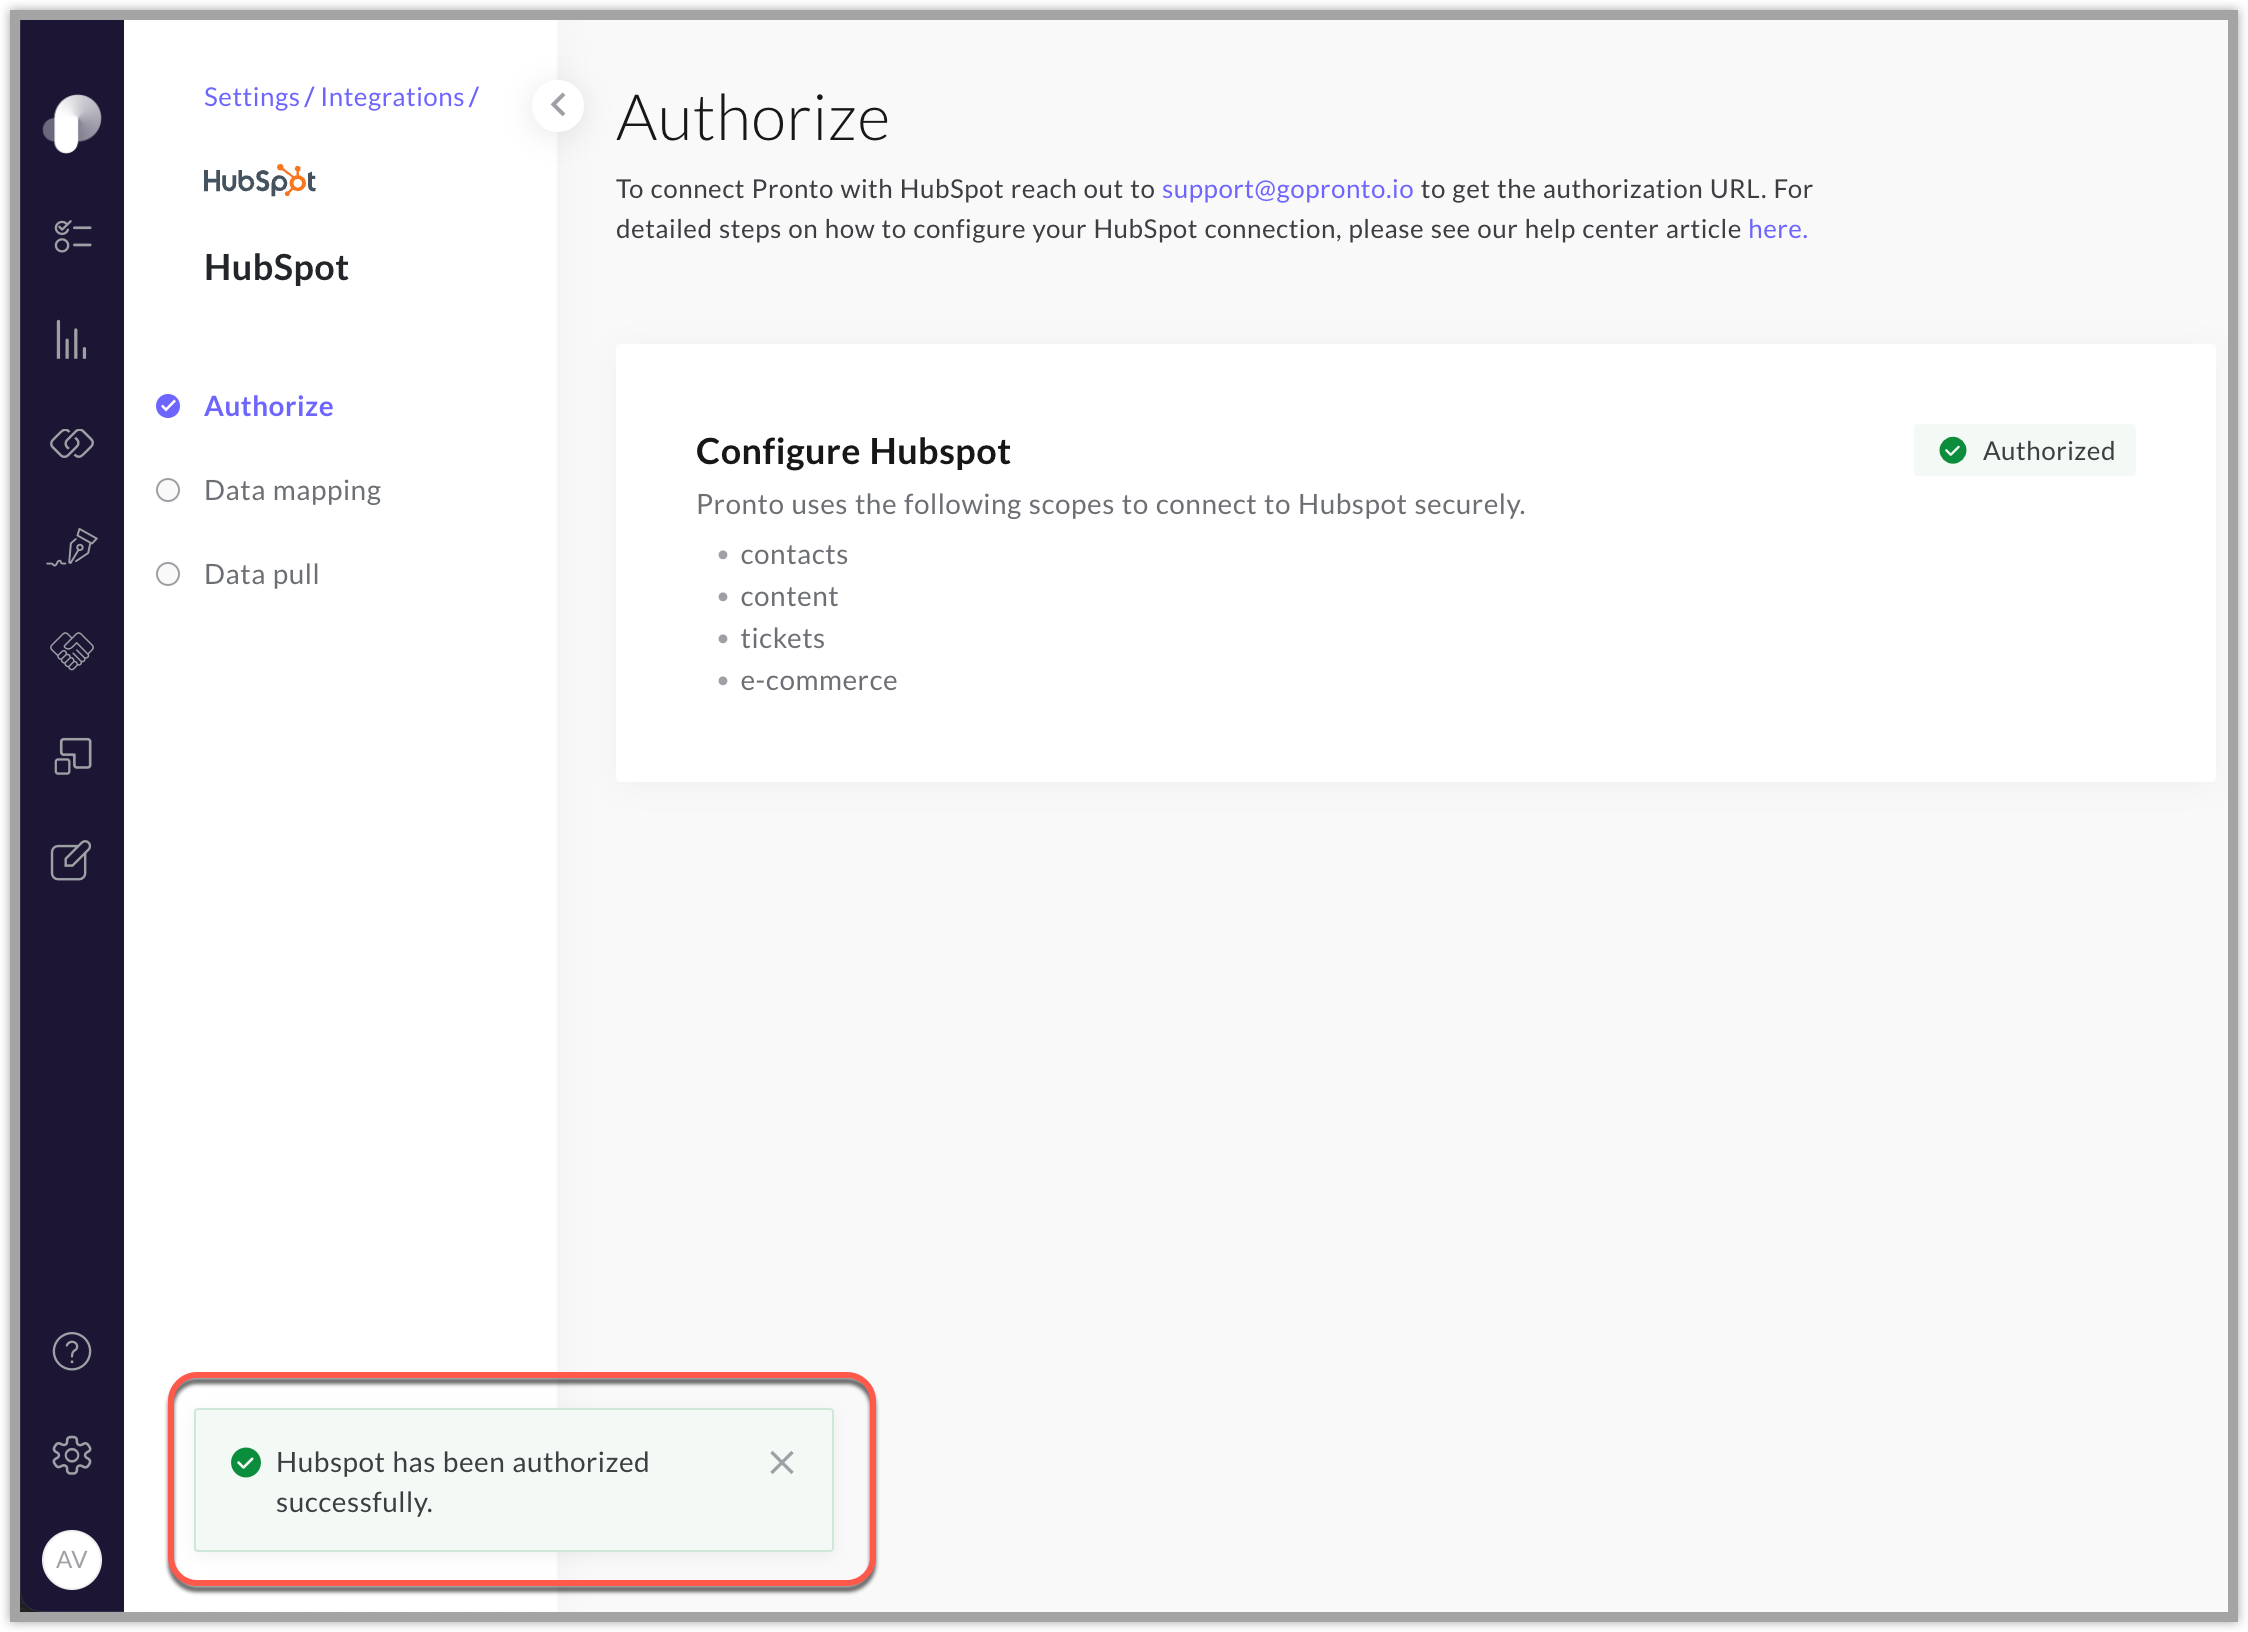Go to Settings breadcrumb
The width and height of the screenshot is (2248, 1632).
pyautogui.click(x=252, y=97)
